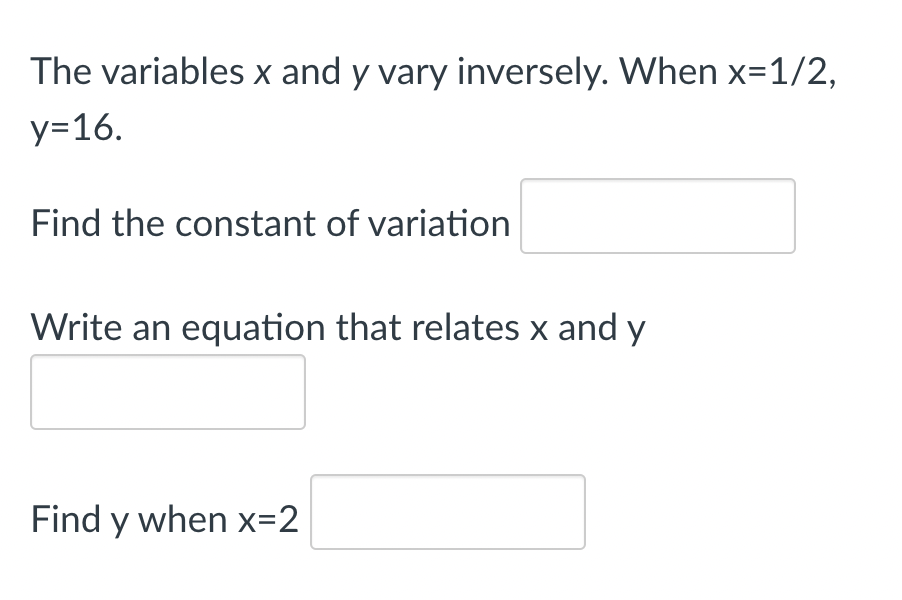
Task: Select the text 'Write an equation that relates x and y'
Action: [x=338, y=327]
